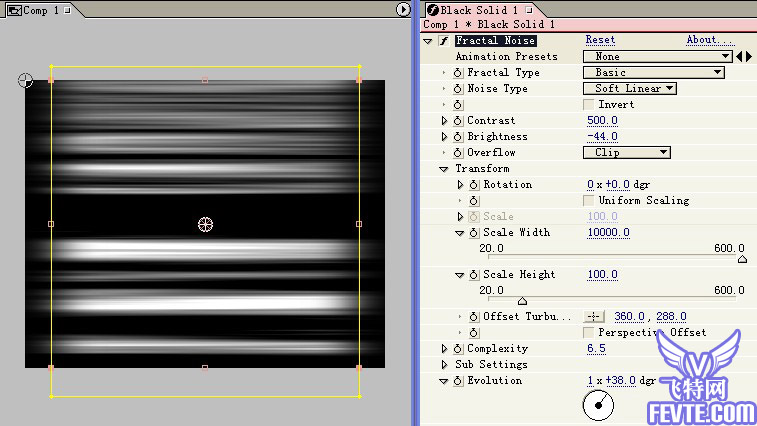Toggle Invert stopwatch icon
Image resolution: width=757 pixels, height=426 pixels.
(x=458, y=104)
